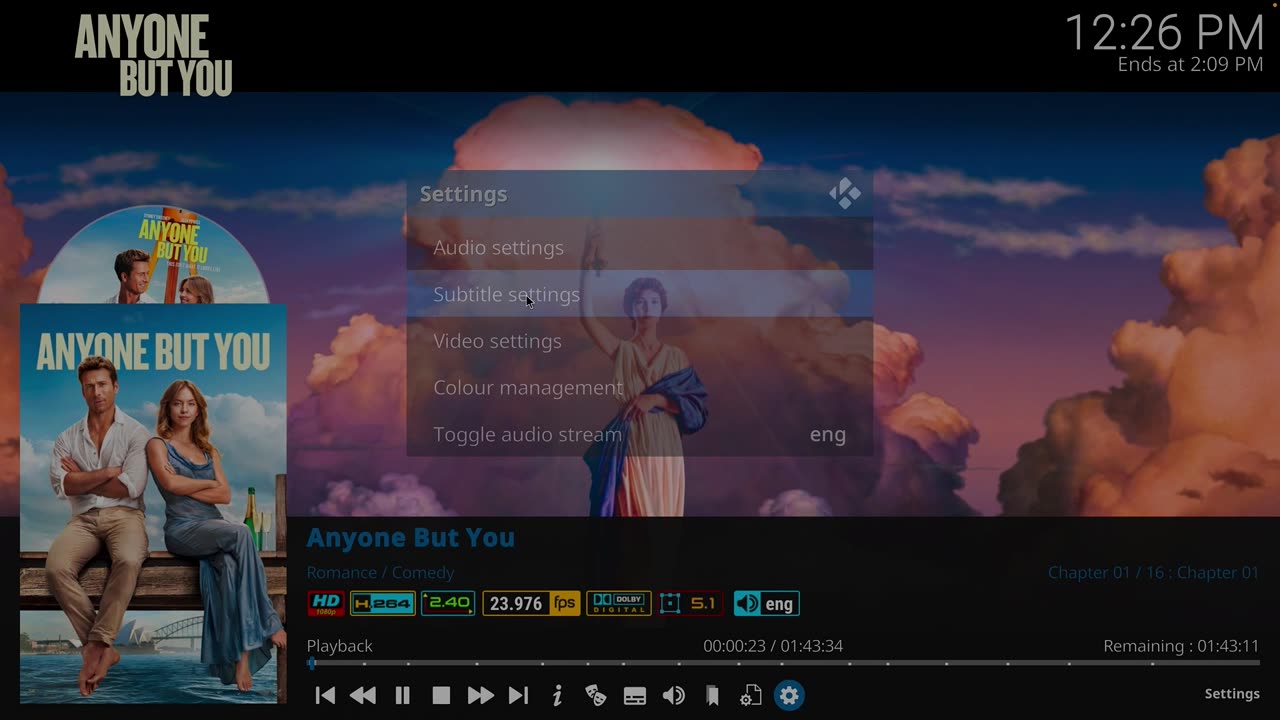
Task: Click the 12:26 PM clock
Action: [1164, 32]
